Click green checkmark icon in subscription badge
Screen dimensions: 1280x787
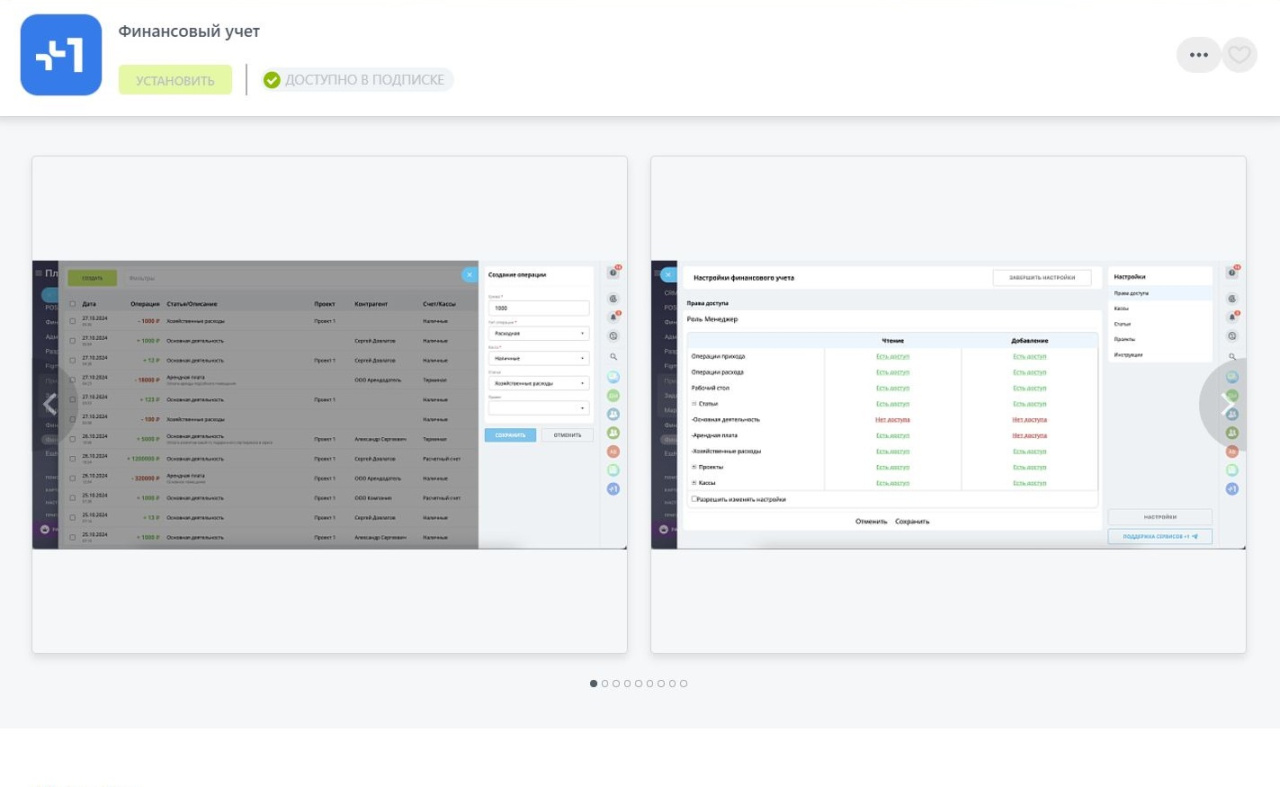272,80
